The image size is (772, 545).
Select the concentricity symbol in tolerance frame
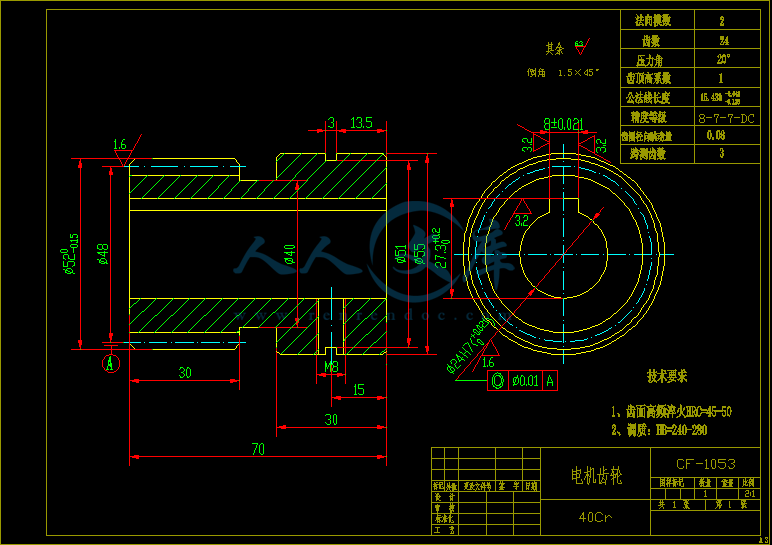pos(497,380)
